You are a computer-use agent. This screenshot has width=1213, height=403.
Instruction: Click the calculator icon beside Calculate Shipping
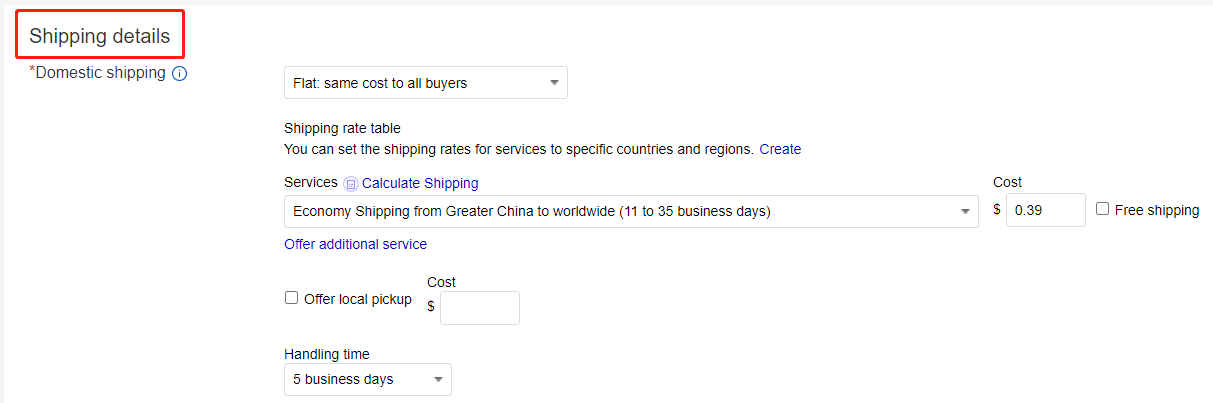pos(350,184)
